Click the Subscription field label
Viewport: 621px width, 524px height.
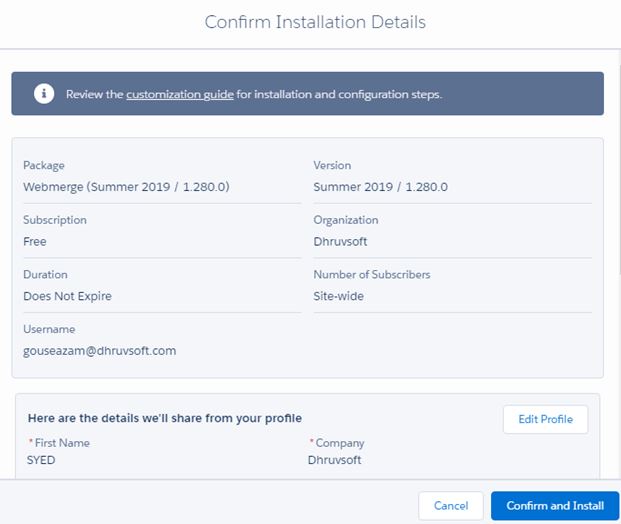point(55,220)
